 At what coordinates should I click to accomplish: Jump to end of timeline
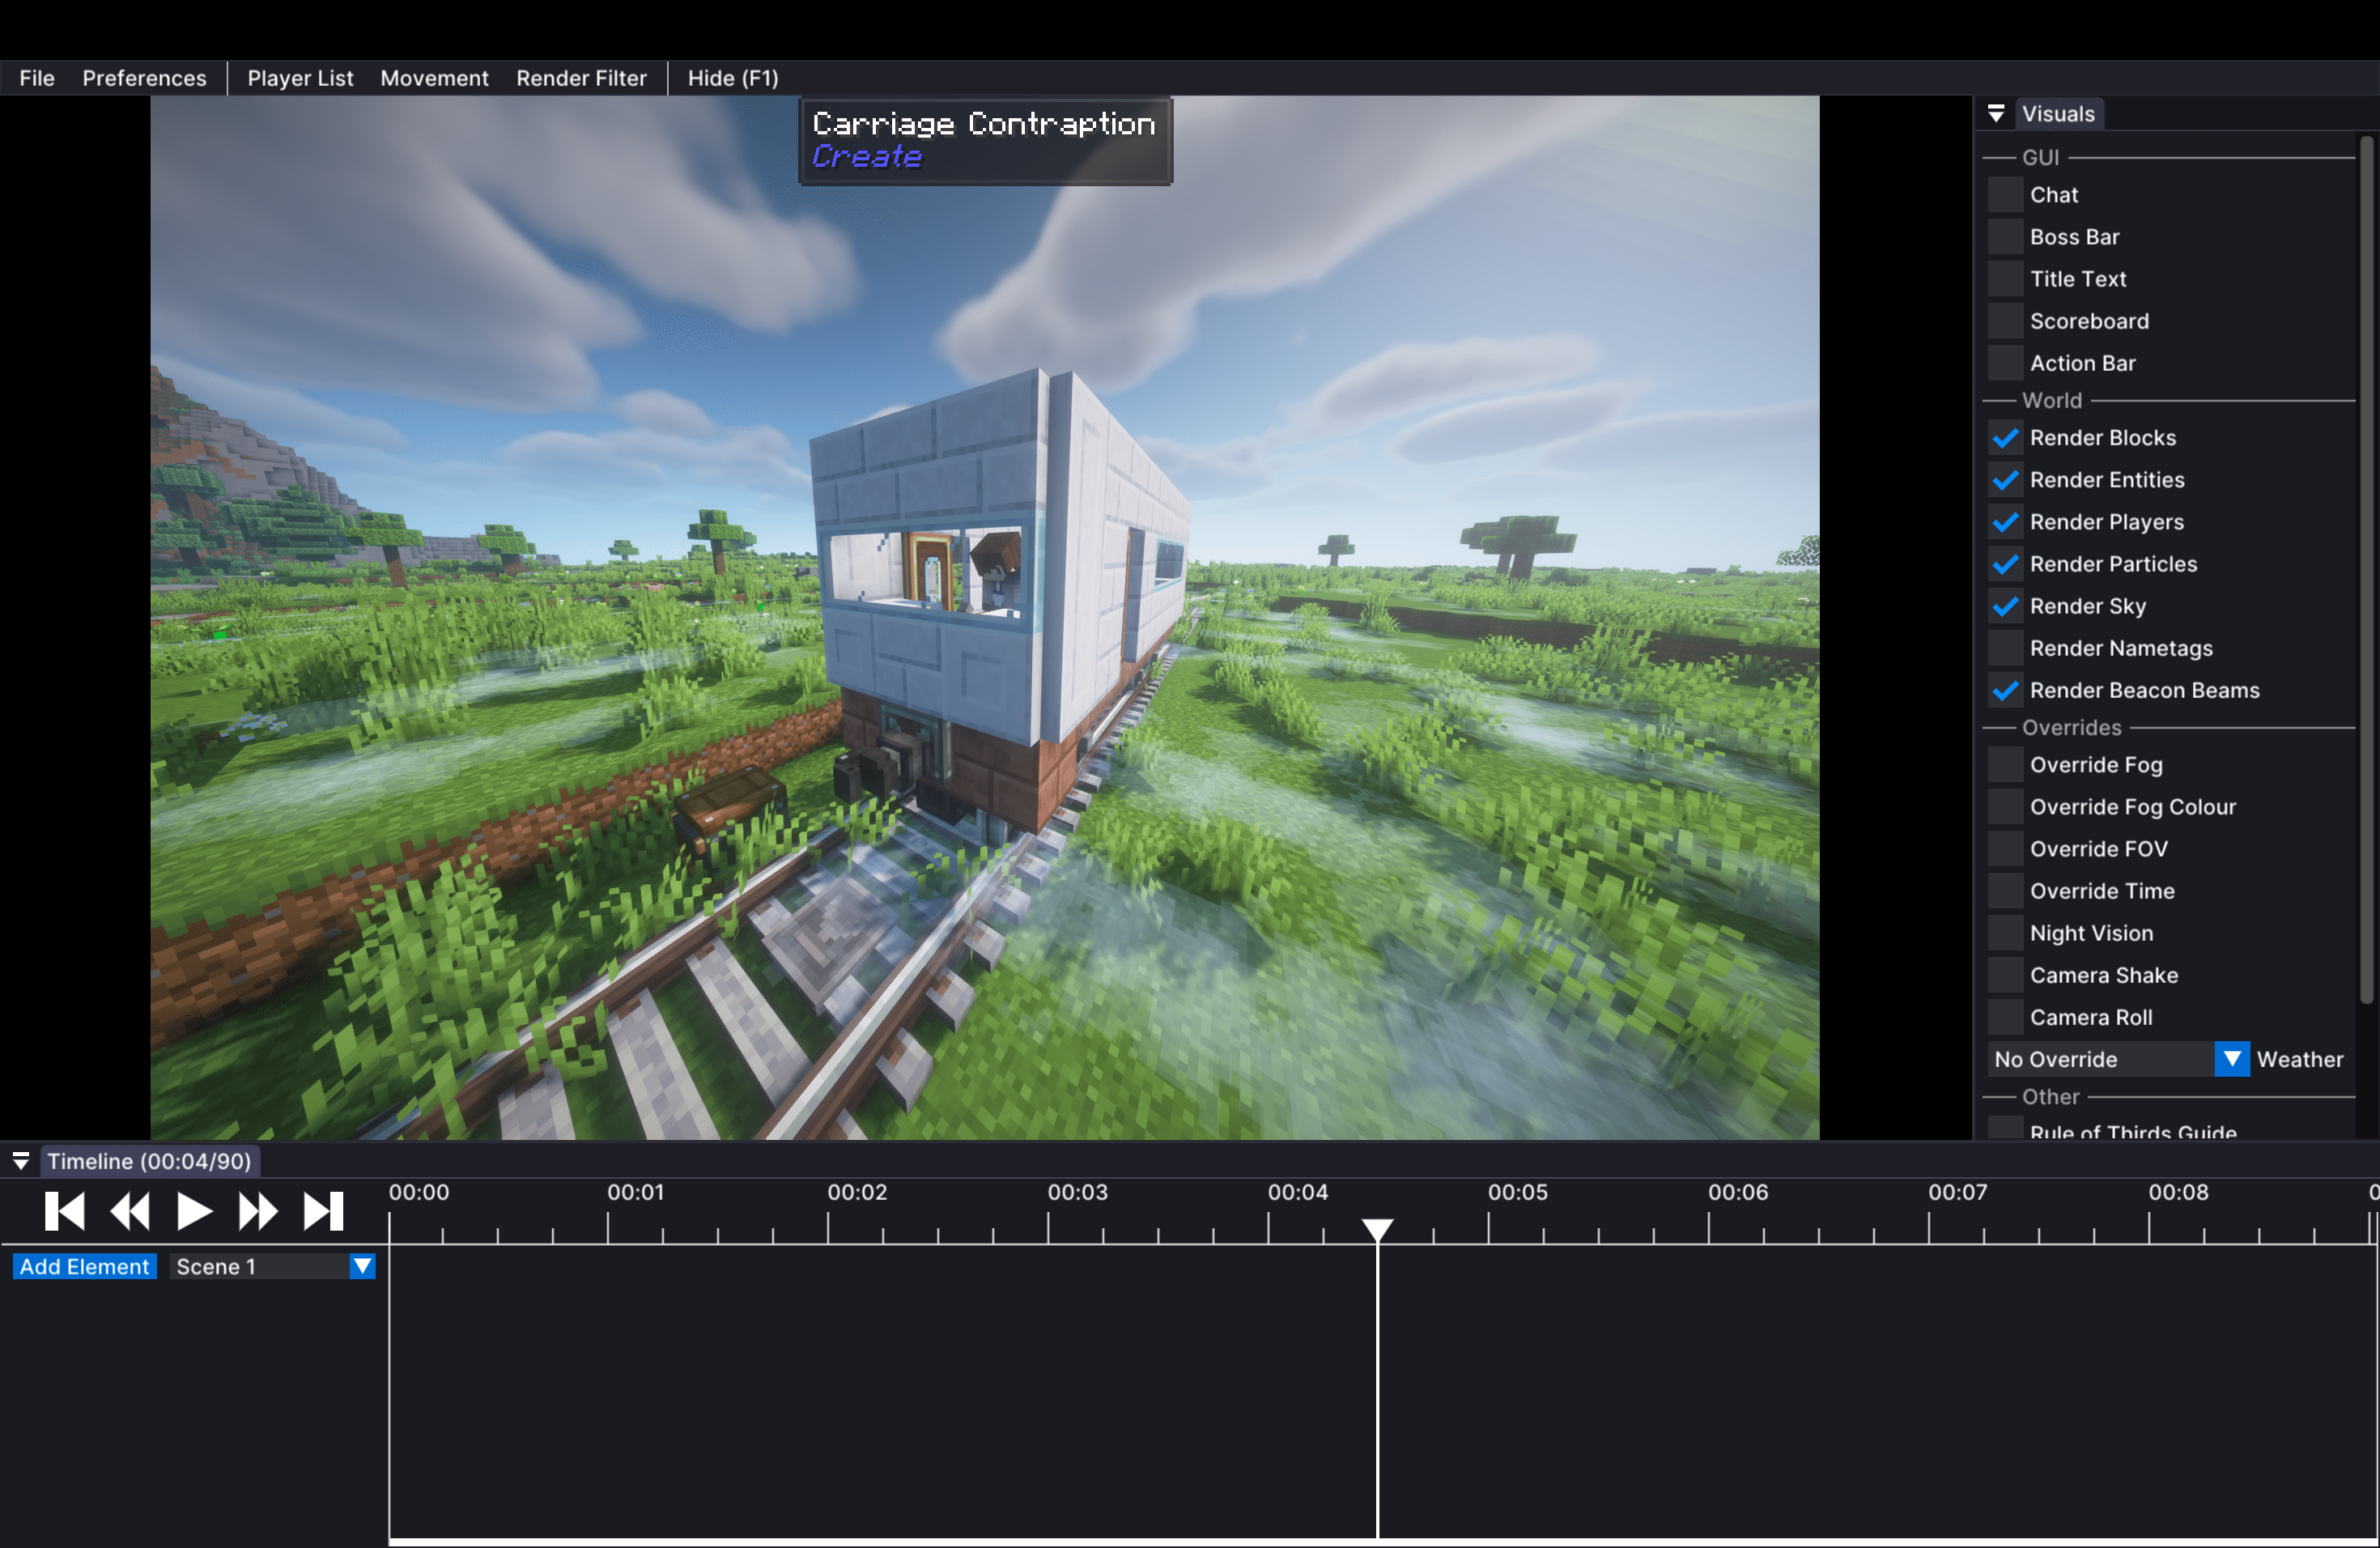click(323, 1211)
